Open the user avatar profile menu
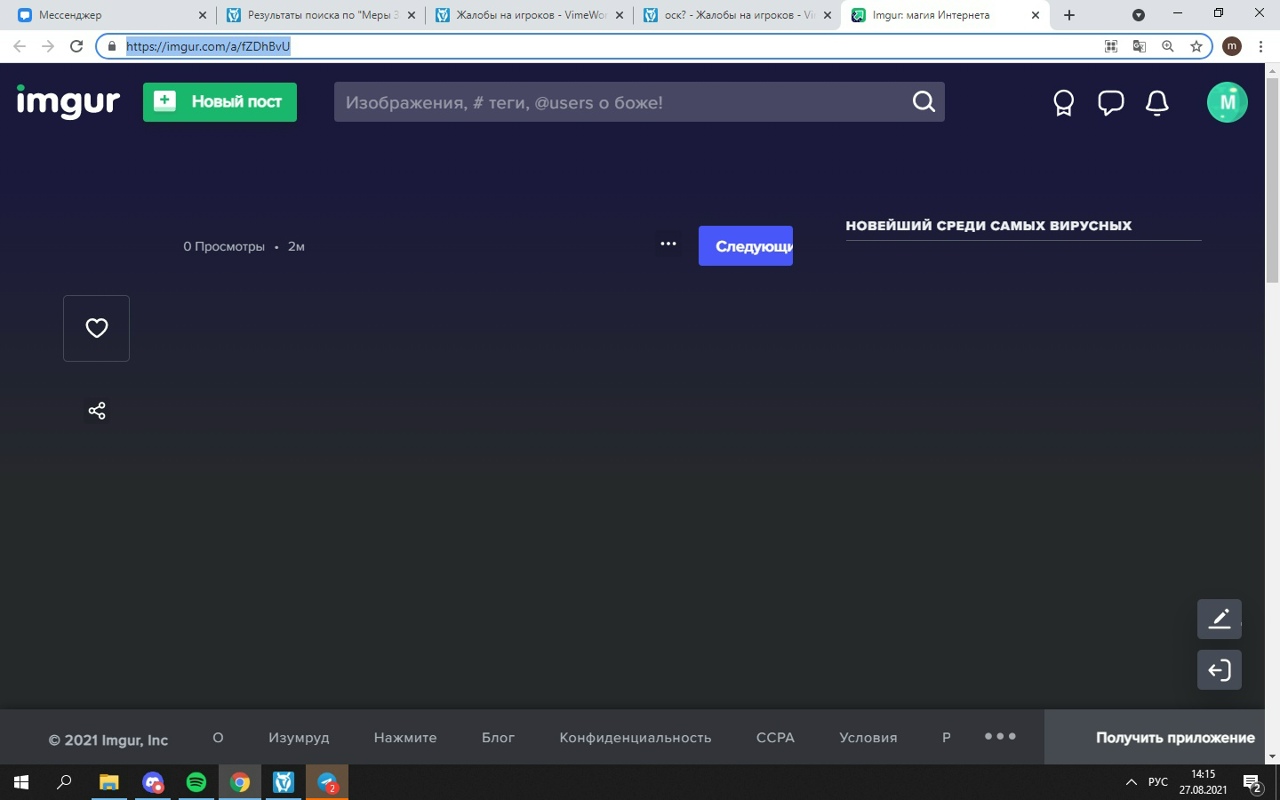This screenshot has width=1280, height=800. (1227, 102)
